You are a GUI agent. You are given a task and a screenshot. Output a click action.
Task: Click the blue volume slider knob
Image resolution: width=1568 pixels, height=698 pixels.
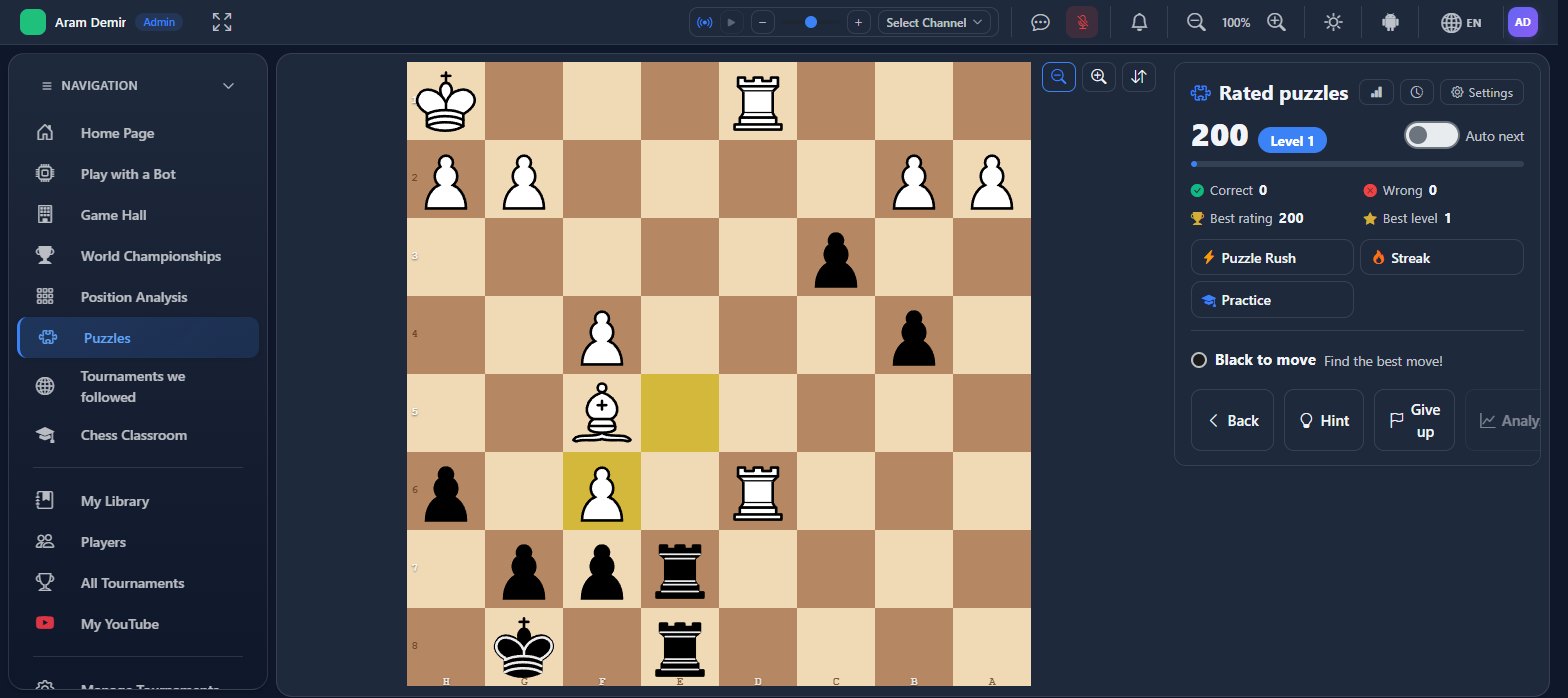point(810,22)
